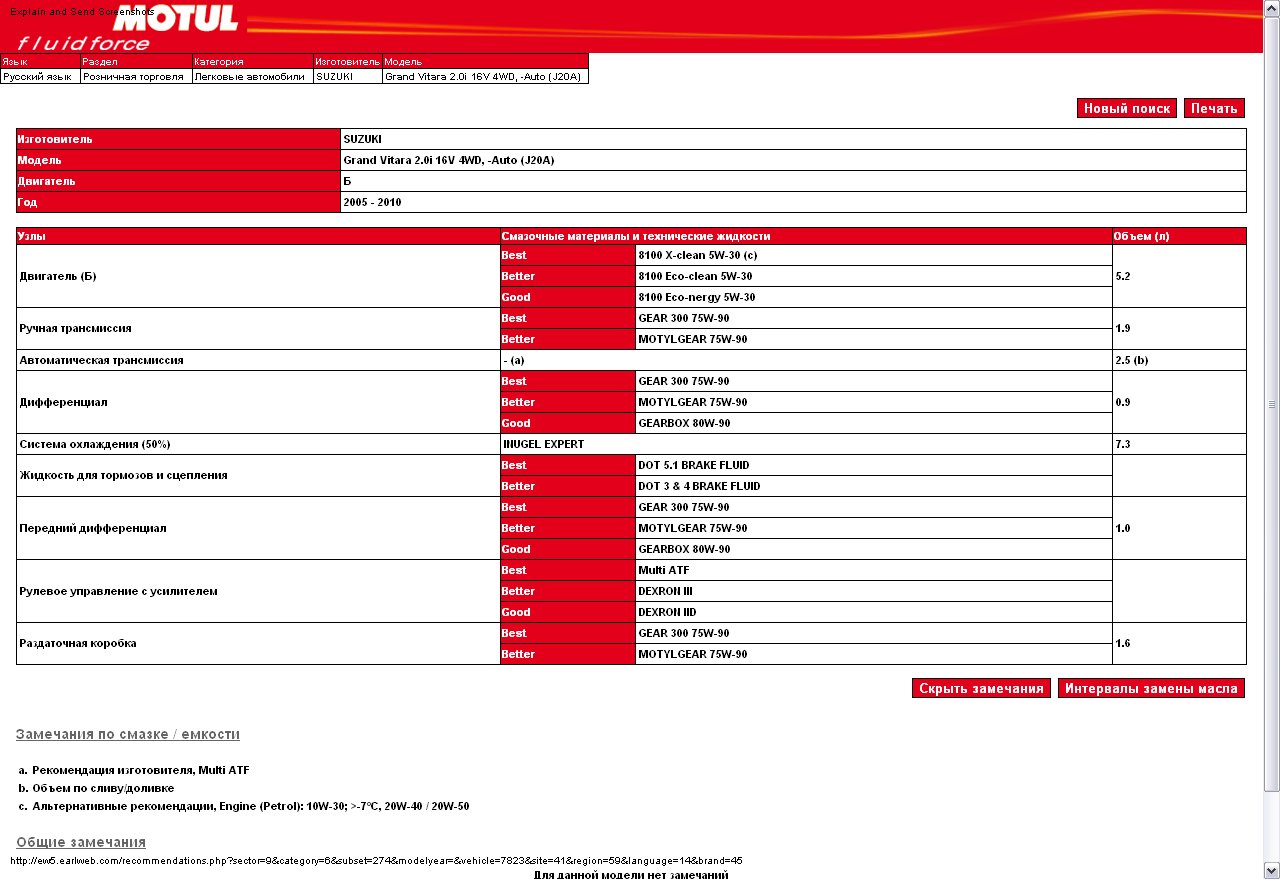Click note b Объем по сливу/доливке
Screen dimensions: 1280x879
click(96, 788)
